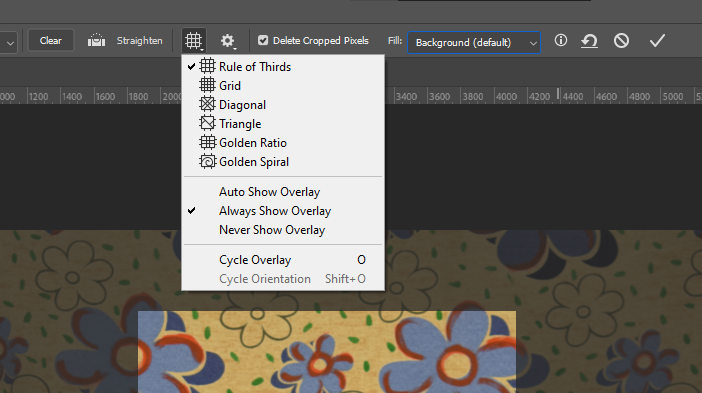
Task: Choose Rule of Thirds overlay
Action: coord(283,67)
